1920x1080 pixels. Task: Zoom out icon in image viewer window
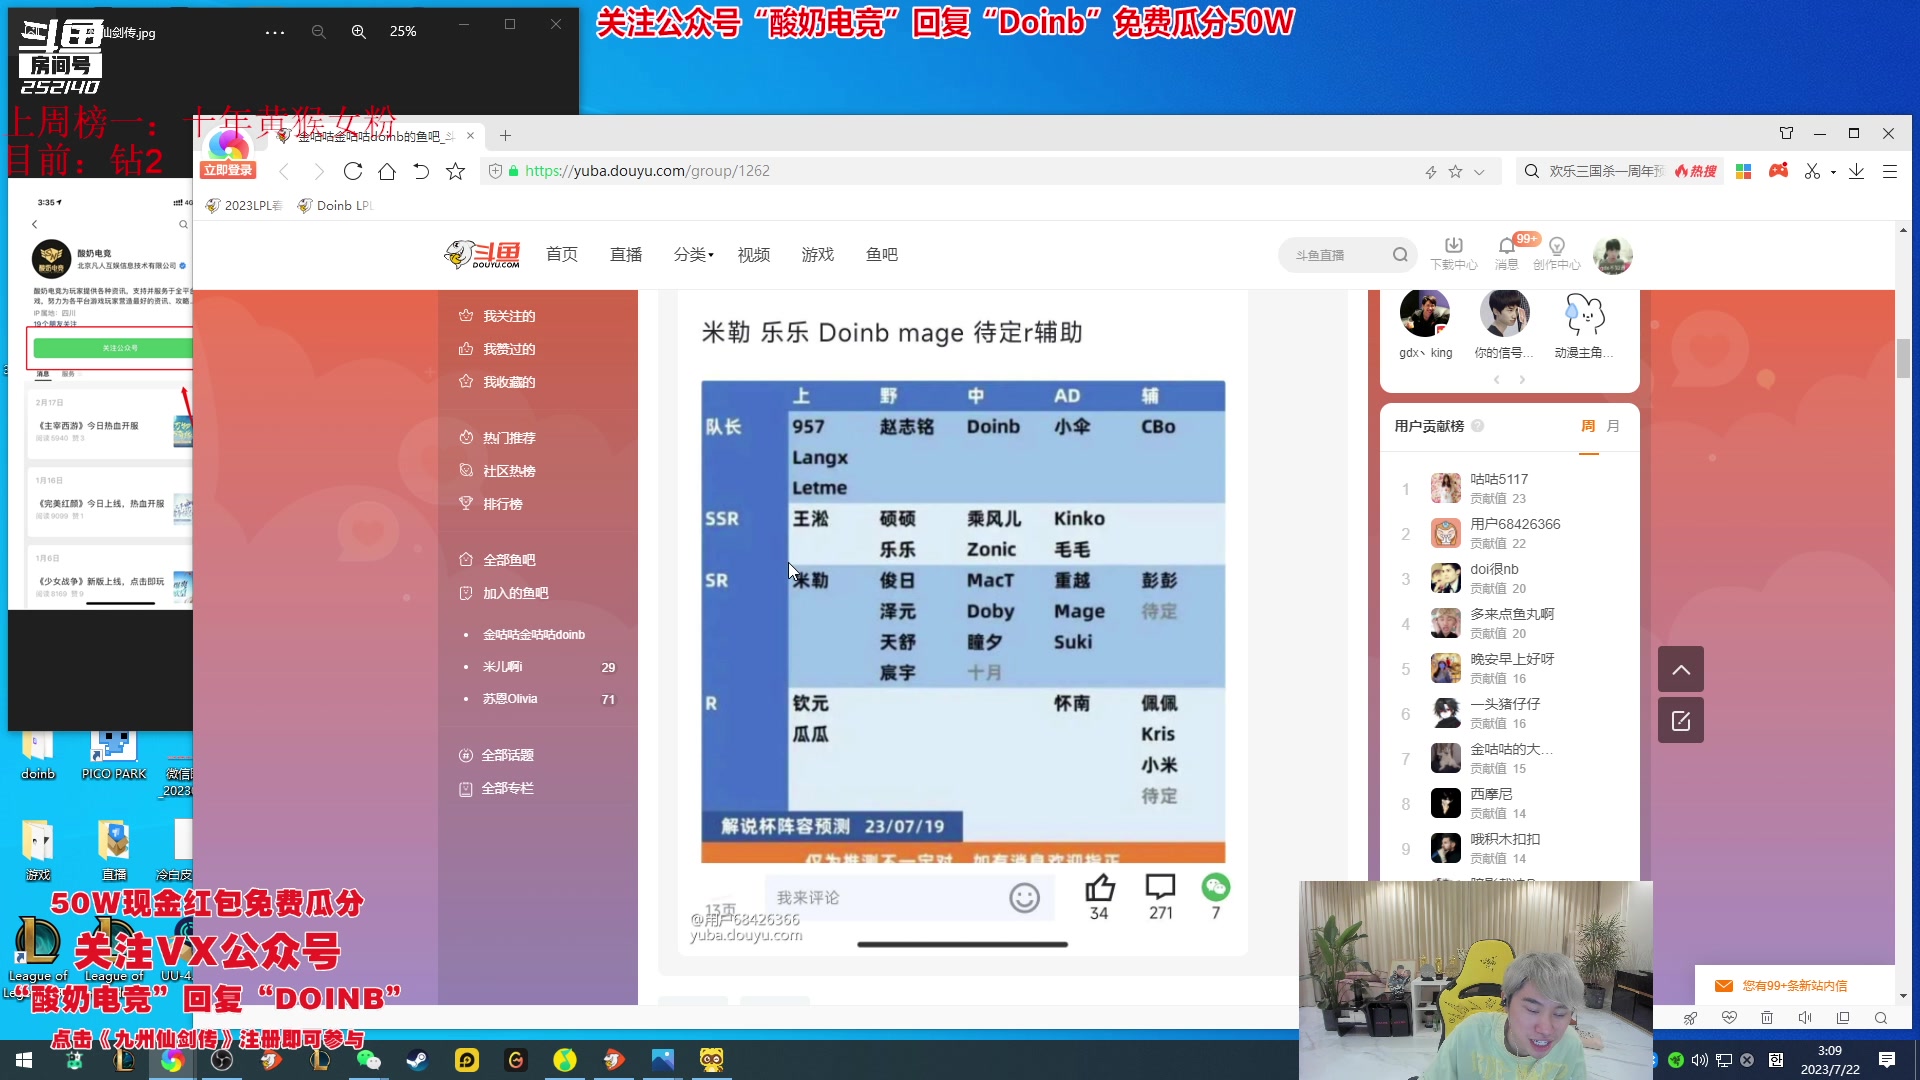[318, 31]
